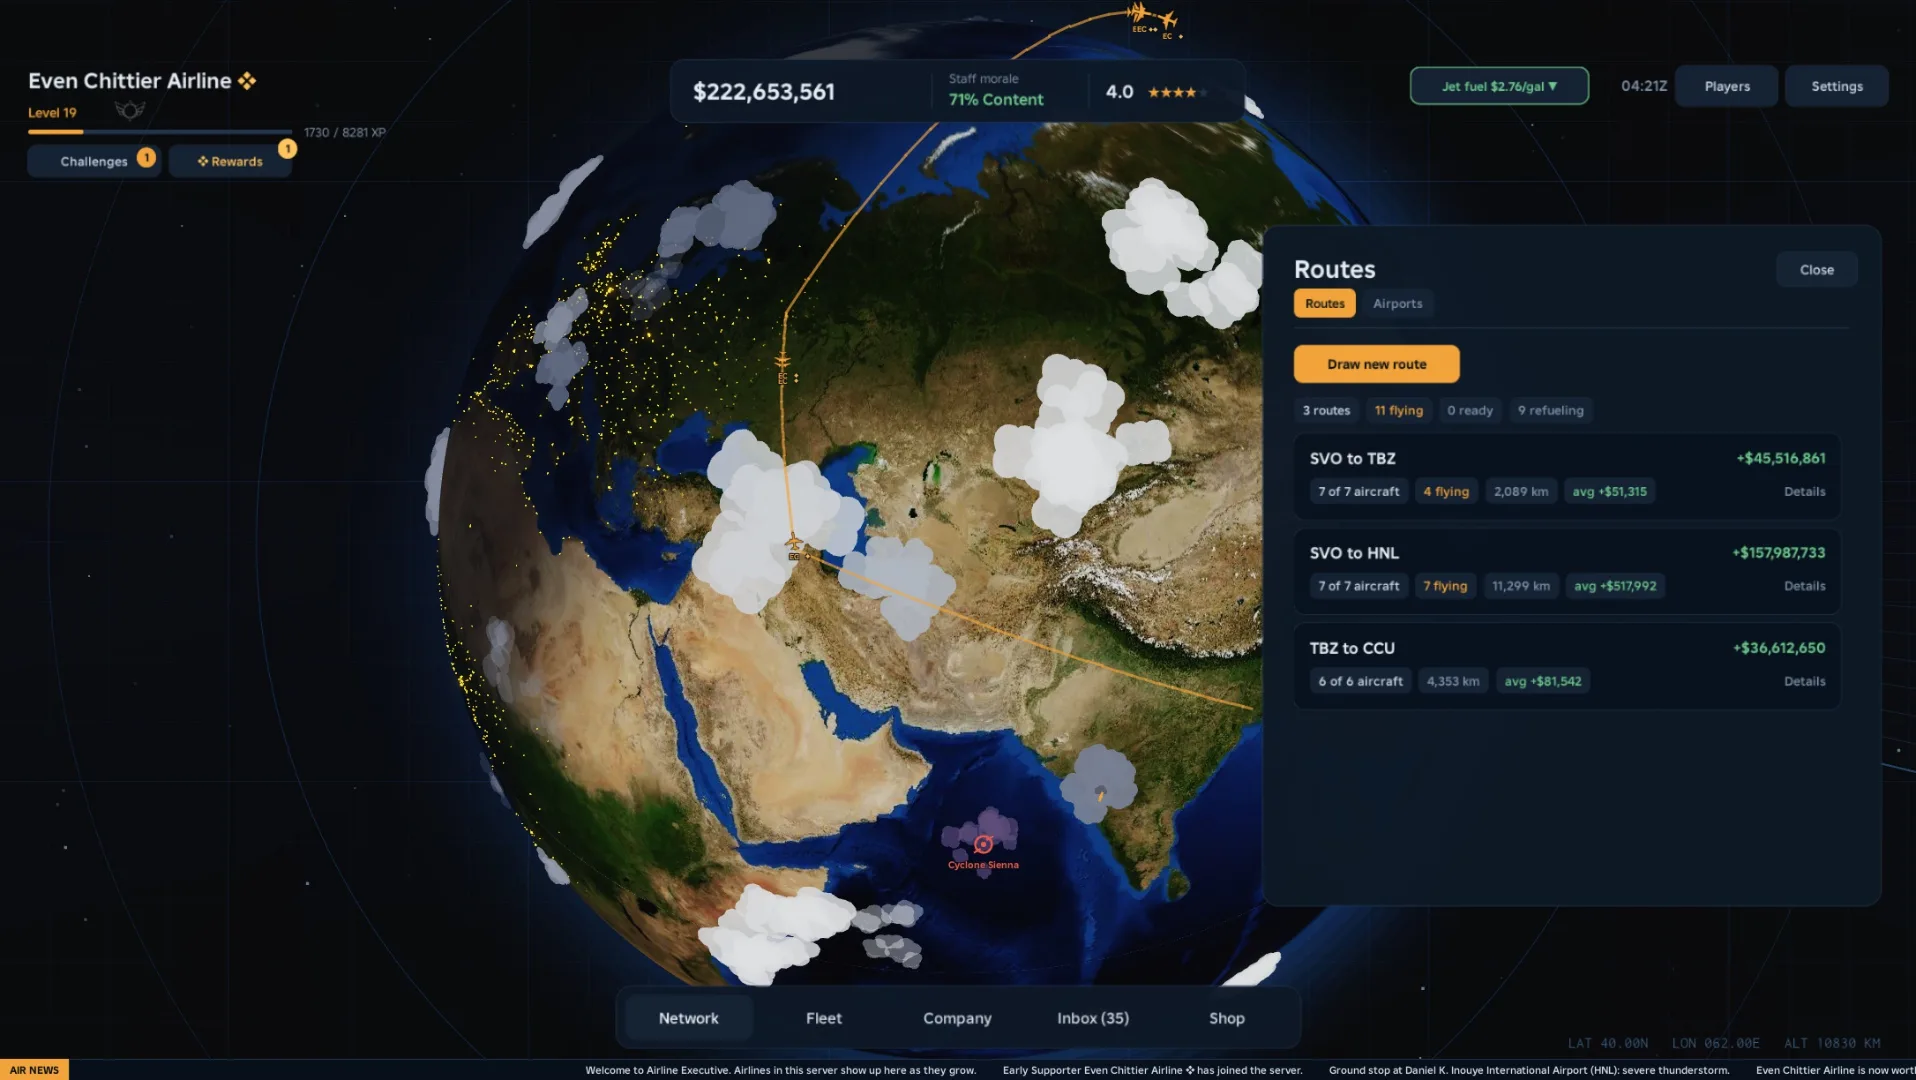Click the XP progress bar
The width and height of the screenshot is (1916, 1080).
click(160, 132)
